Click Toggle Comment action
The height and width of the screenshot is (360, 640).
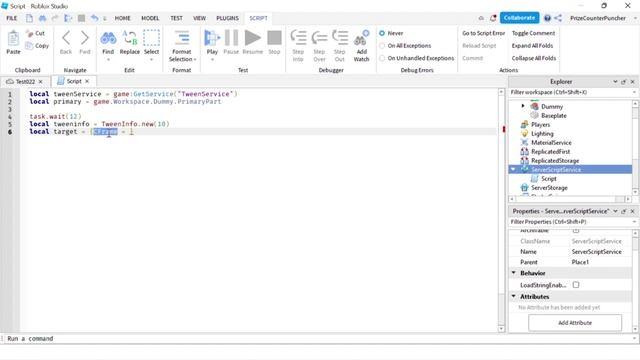533,33
